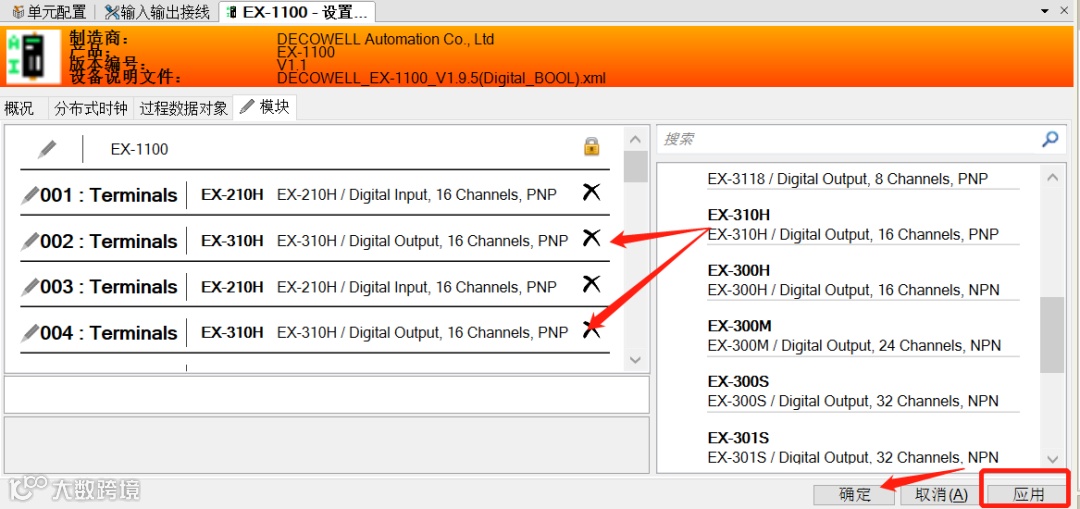Select EX-300M 24 Channels entry
Screen dimensions: 1080x509
(863, 335)
